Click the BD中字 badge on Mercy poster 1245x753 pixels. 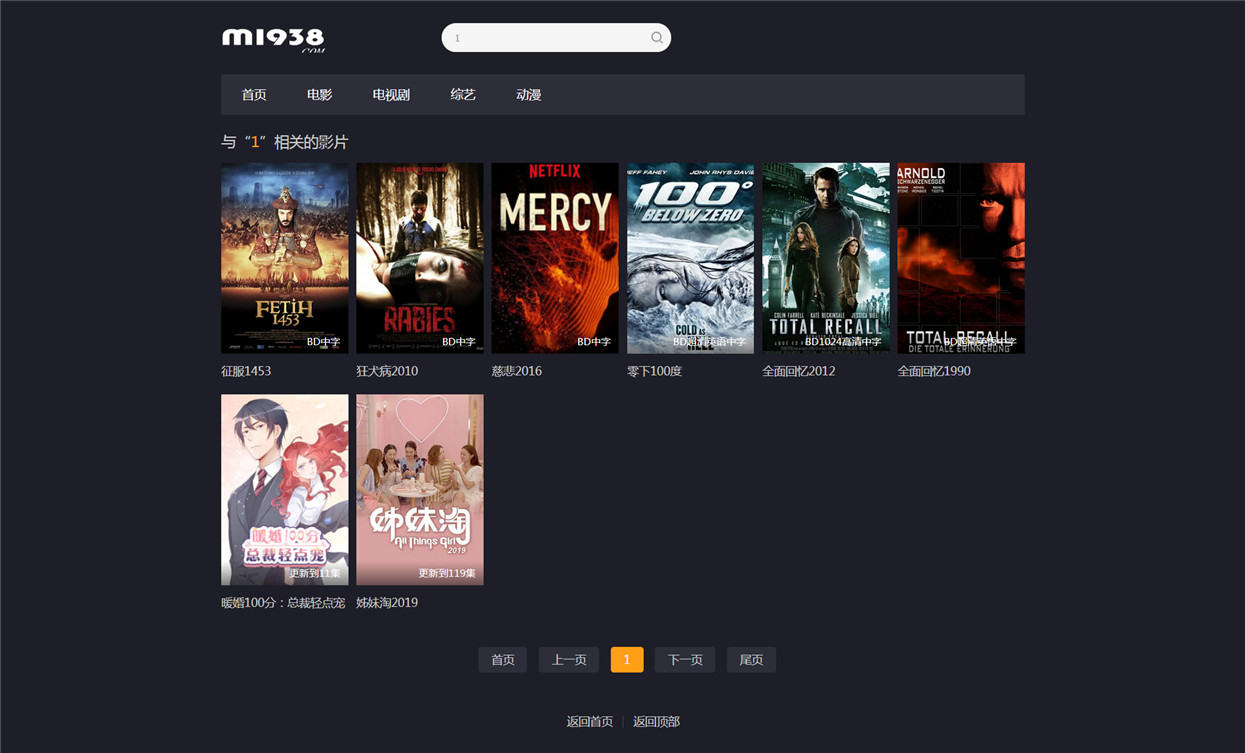point(594,342)
